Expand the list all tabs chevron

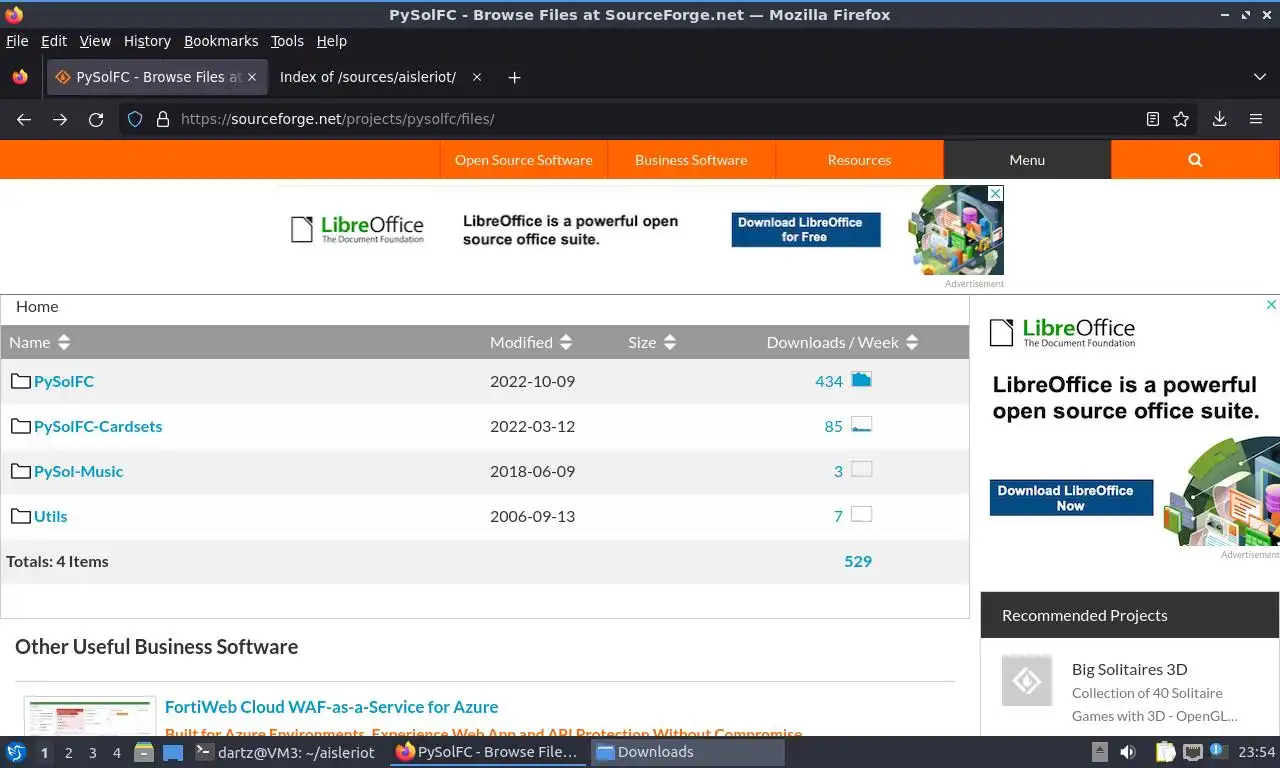click(1260, 77)
